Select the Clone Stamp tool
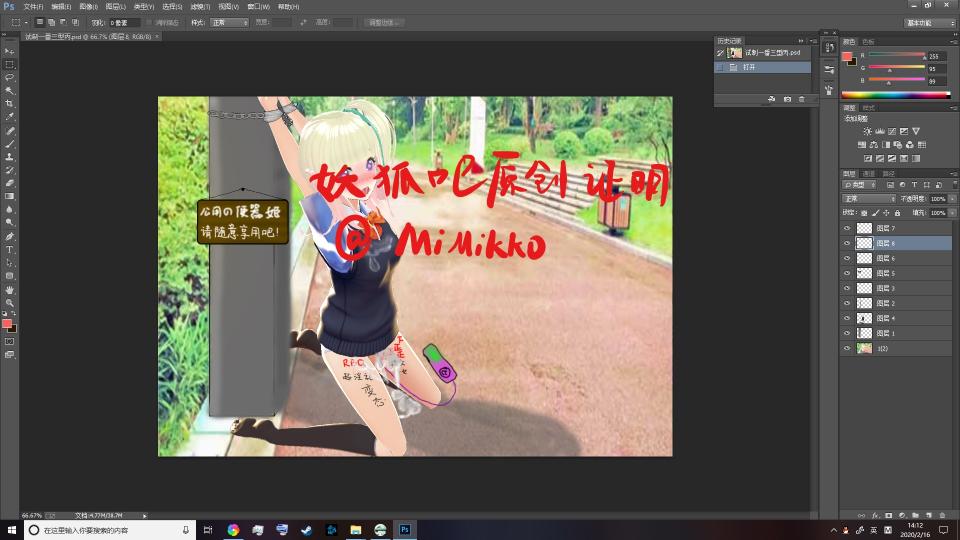960x540 pixels. 9,157
